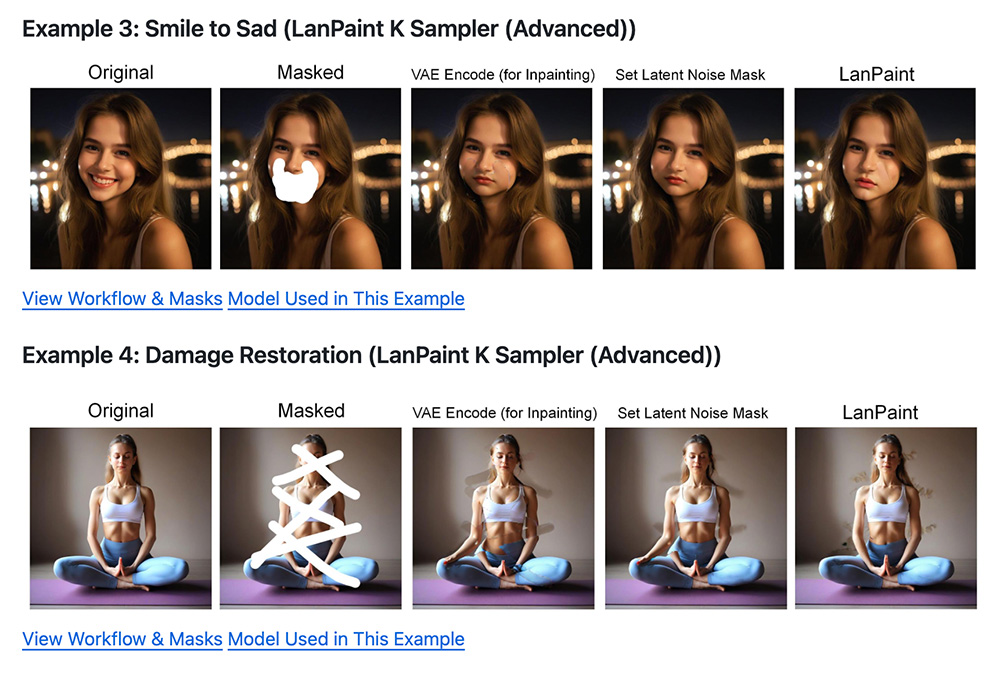Open Model Used link below smile example
Viewport: 1000px width, 675px height.
click(x=346, y=298)
